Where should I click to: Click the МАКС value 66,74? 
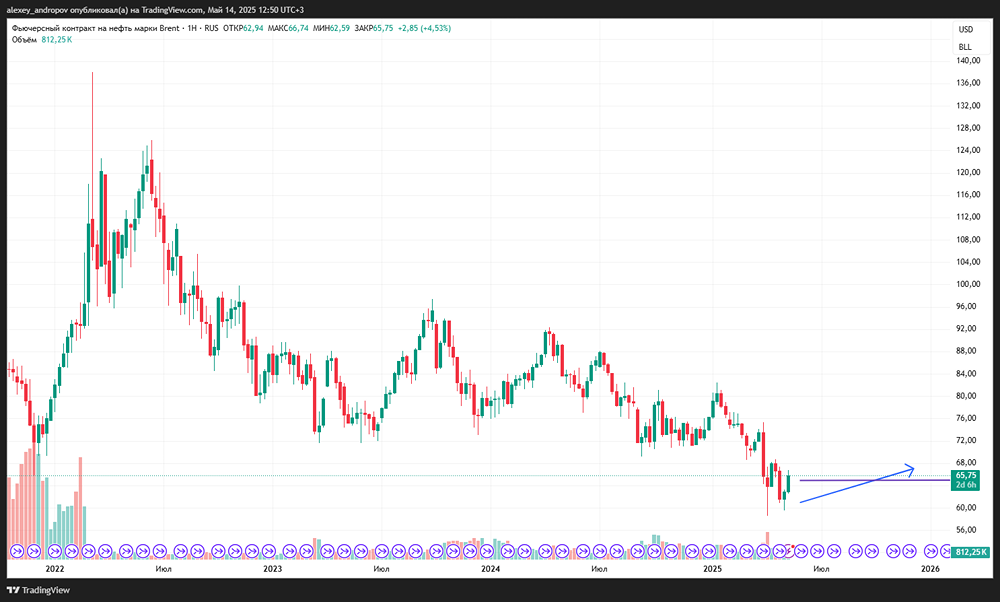(298, 28)
